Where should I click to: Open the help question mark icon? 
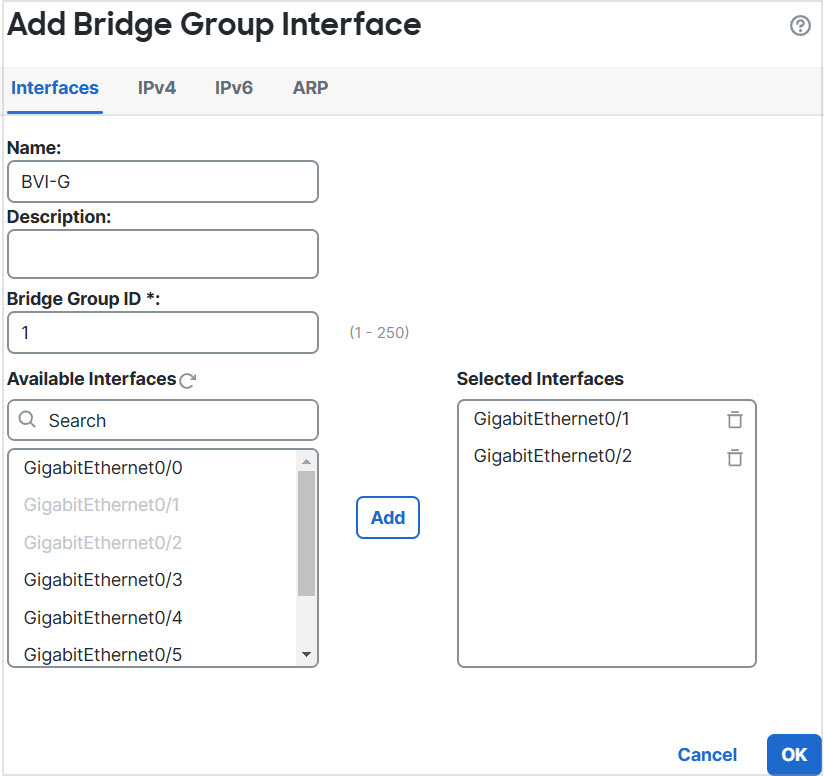pyautogui.click(x=800, y=26)
